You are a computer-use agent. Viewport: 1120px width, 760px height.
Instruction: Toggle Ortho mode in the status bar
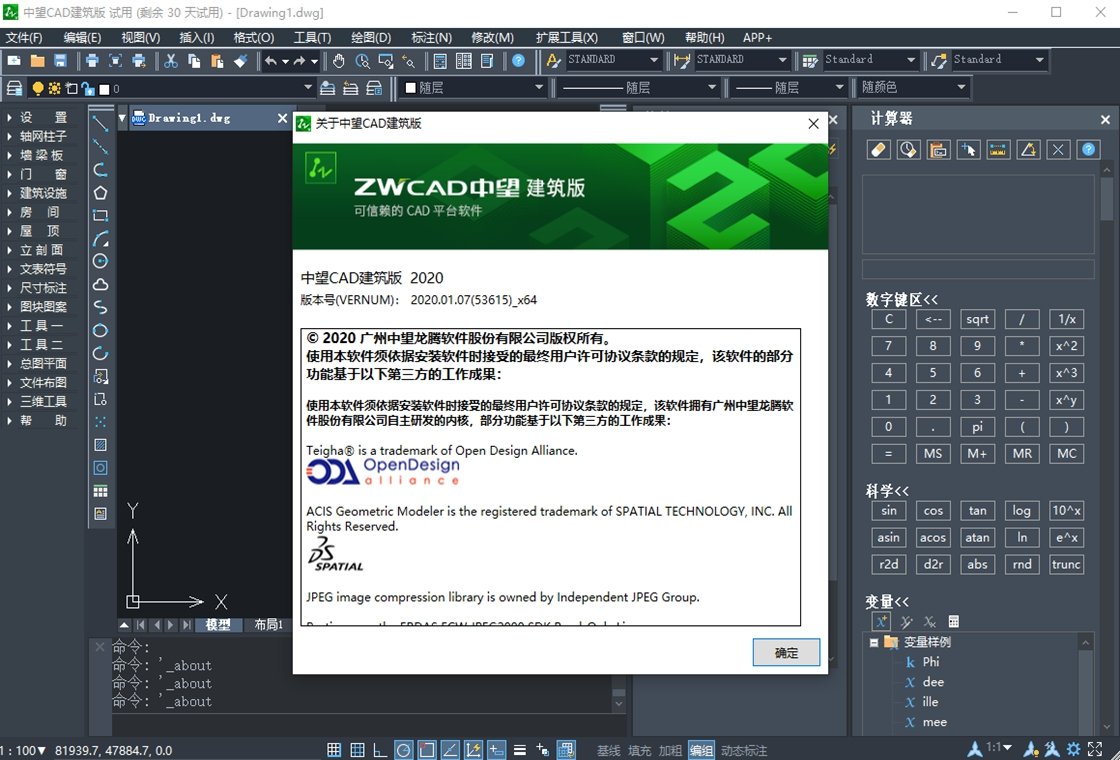coord(380,750)
